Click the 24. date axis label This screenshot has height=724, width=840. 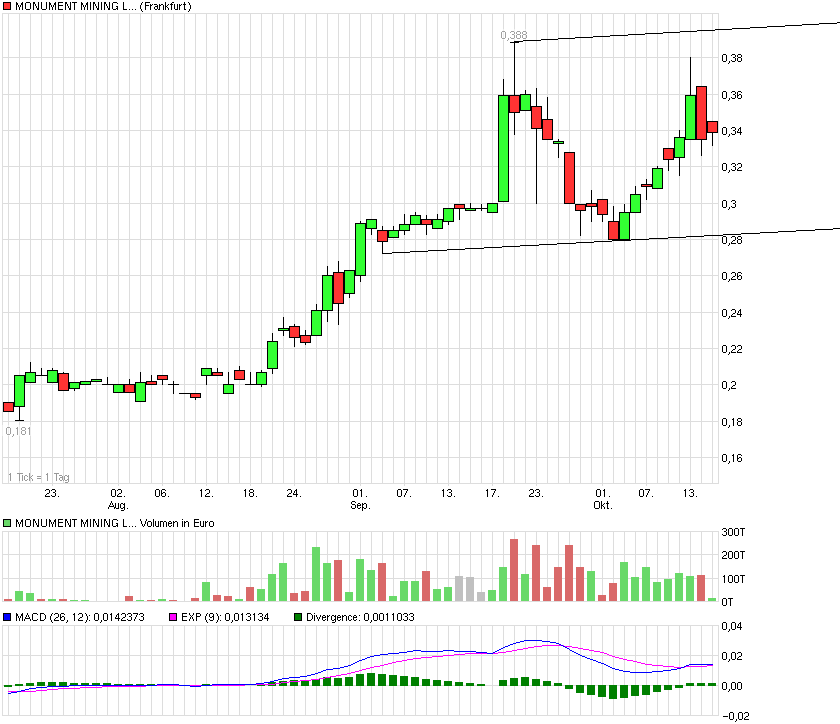294,493
